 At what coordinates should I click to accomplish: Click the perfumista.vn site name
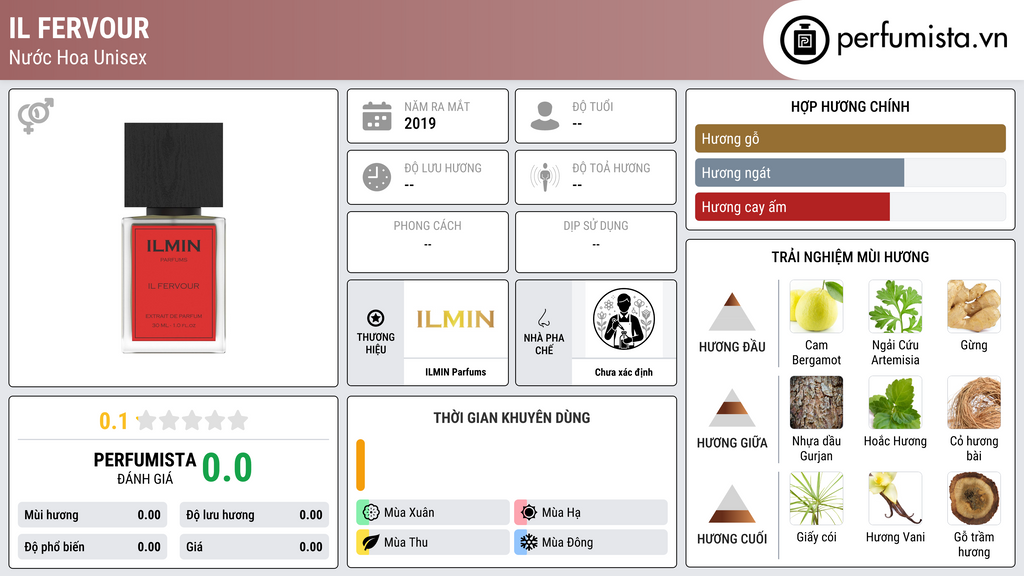(922, 38)
